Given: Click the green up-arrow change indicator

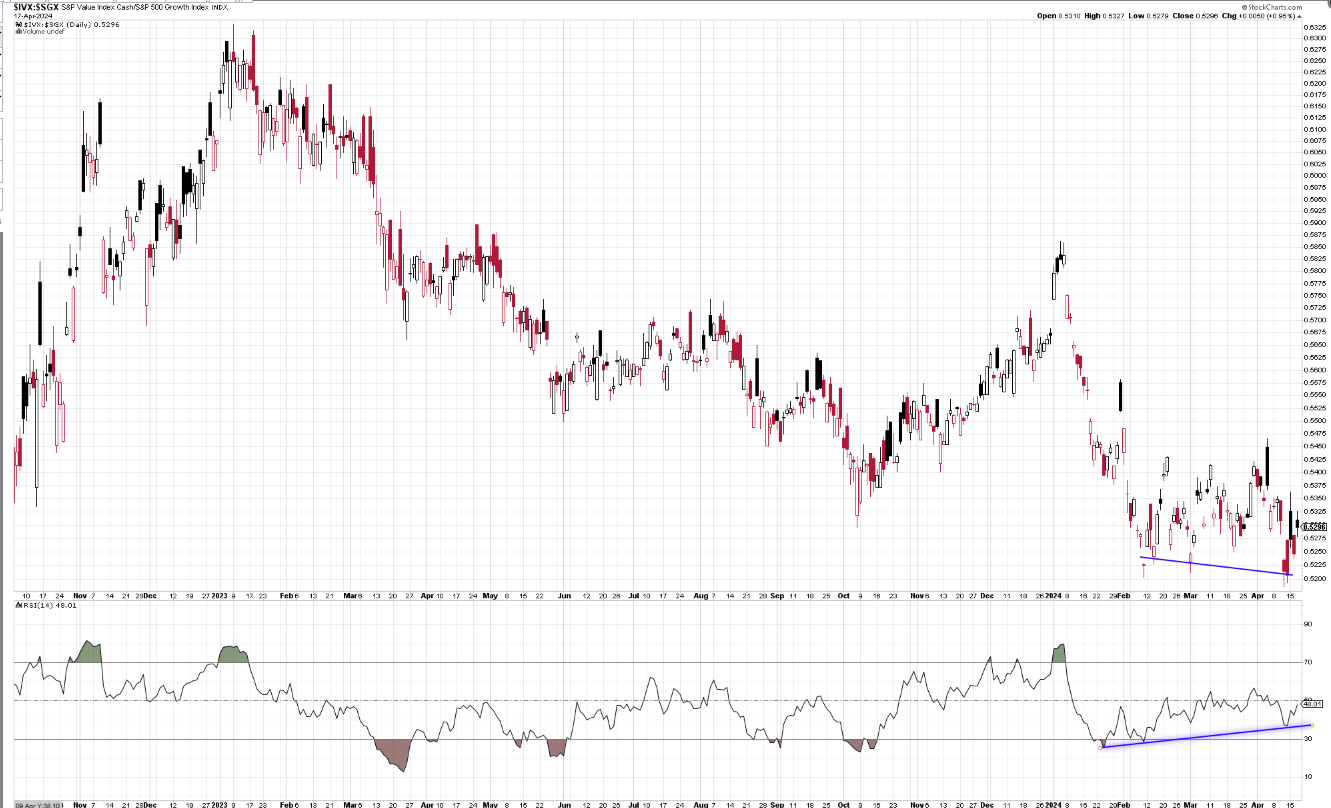Looking at the screenshot, I should click(x=1300, y=16).
